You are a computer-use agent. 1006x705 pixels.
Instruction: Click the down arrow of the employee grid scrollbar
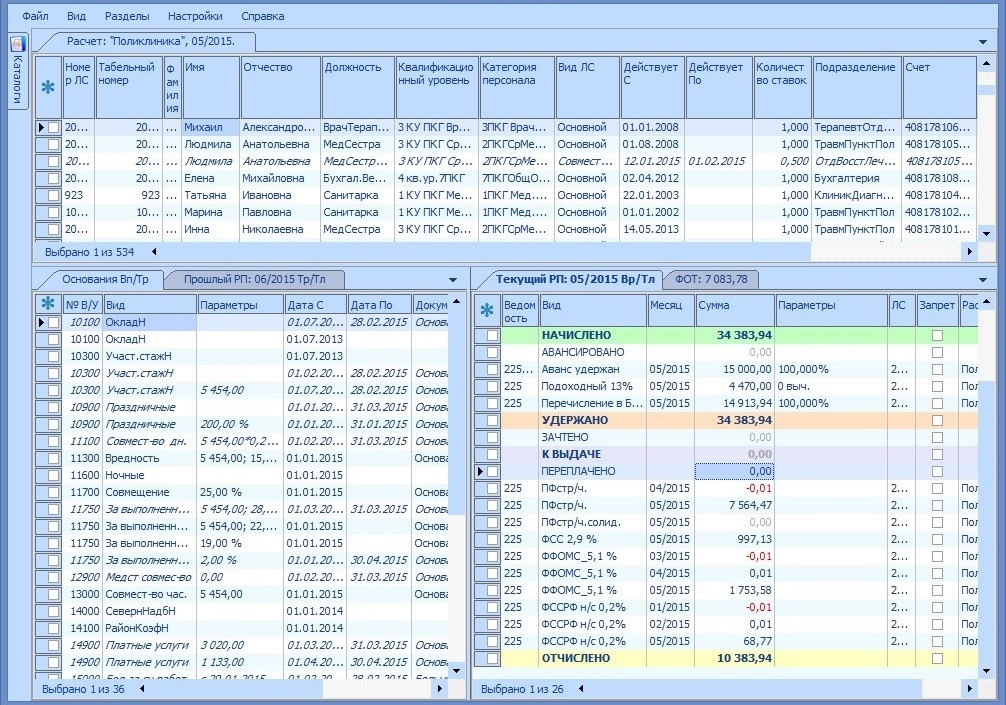(986, 234)
